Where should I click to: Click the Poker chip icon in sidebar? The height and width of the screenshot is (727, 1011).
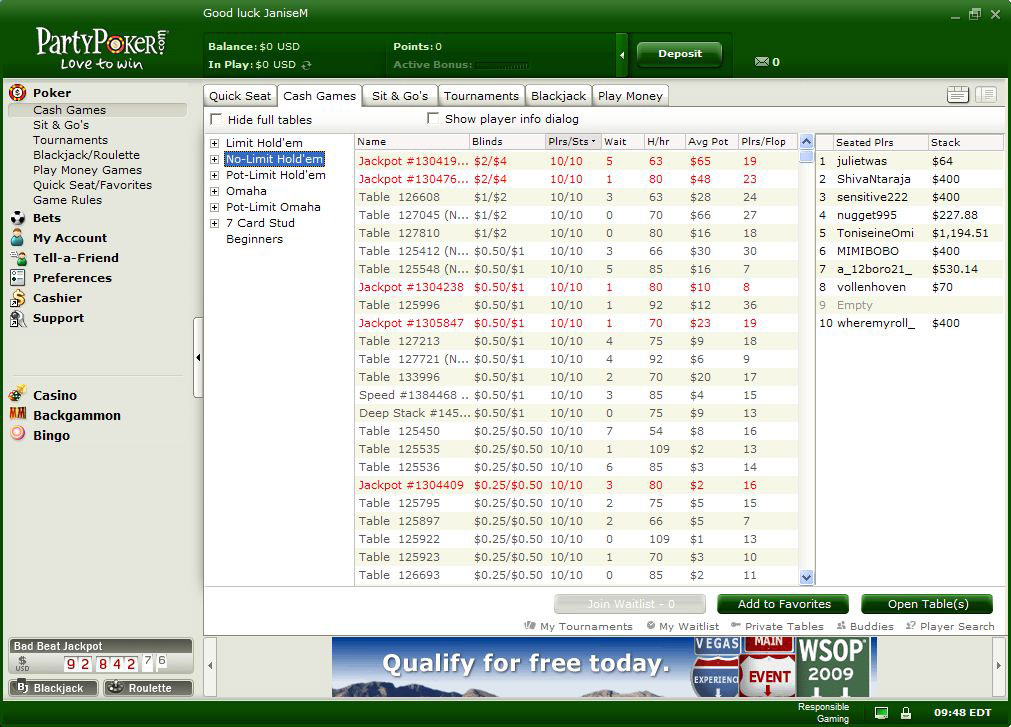(17, 93)
